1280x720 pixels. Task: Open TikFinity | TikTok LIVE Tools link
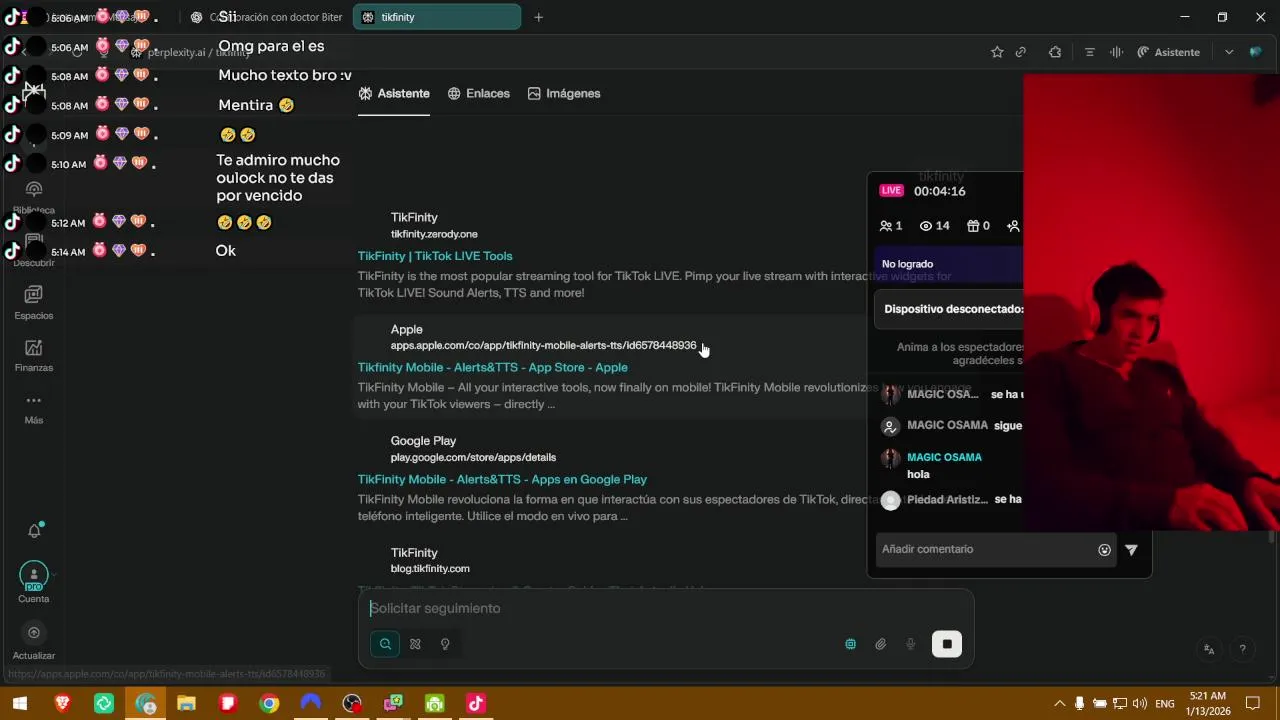tap(435, 256)
